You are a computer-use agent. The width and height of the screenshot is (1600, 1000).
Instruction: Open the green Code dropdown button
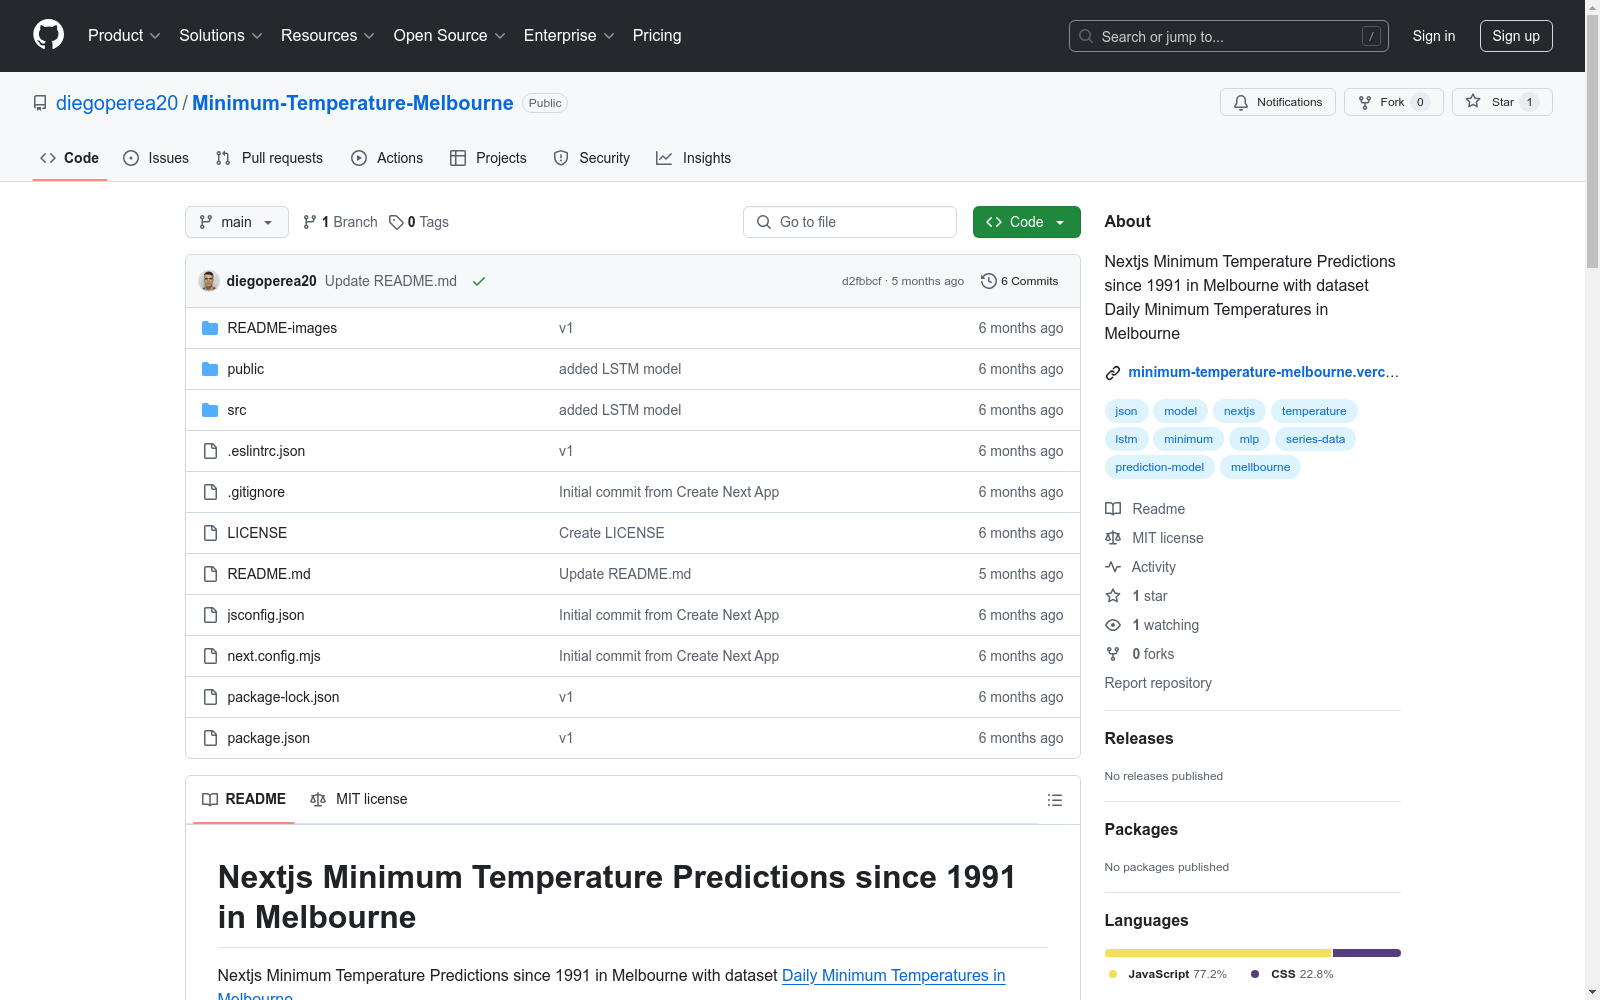click(x=1026, y=222)
